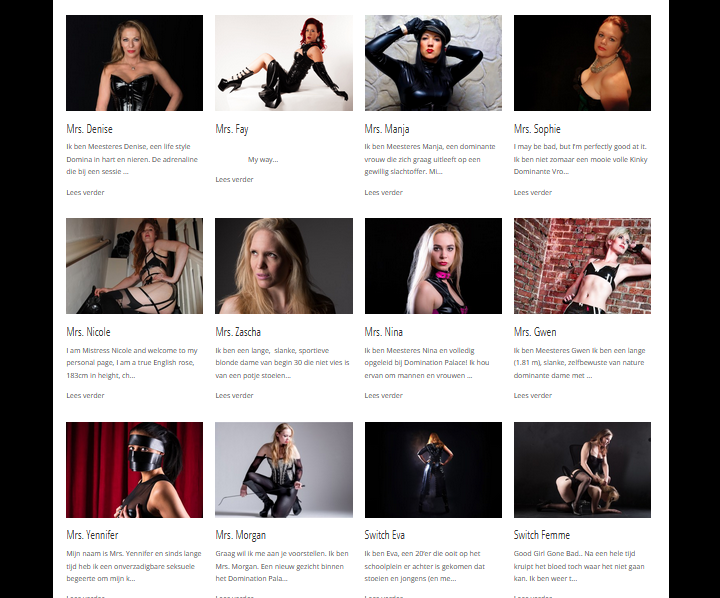This screenshot has height=598, width=720.
Task: Open Mrs. Manja thumbnail image
Action: point(433,63)
